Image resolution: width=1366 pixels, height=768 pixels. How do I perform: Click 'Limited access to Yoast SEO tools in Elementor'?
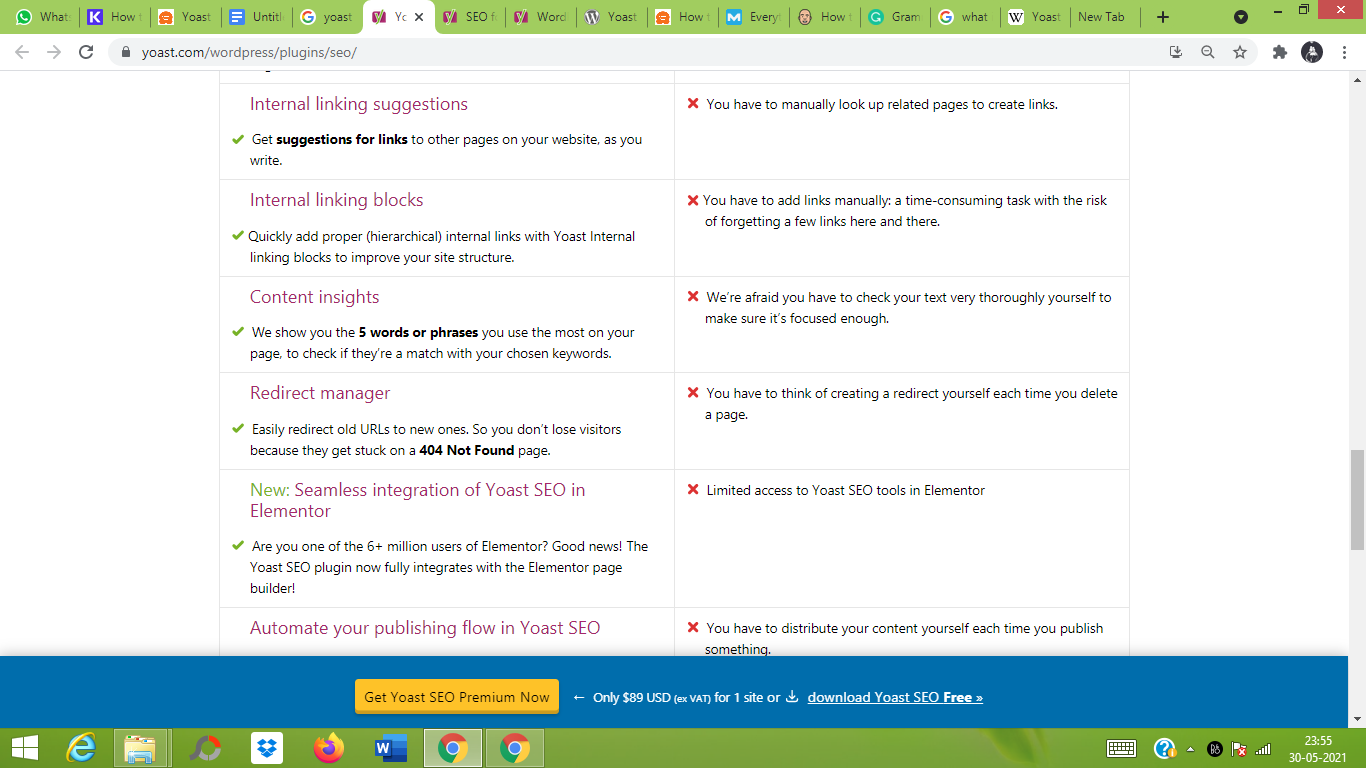click(x=846, y=490)
